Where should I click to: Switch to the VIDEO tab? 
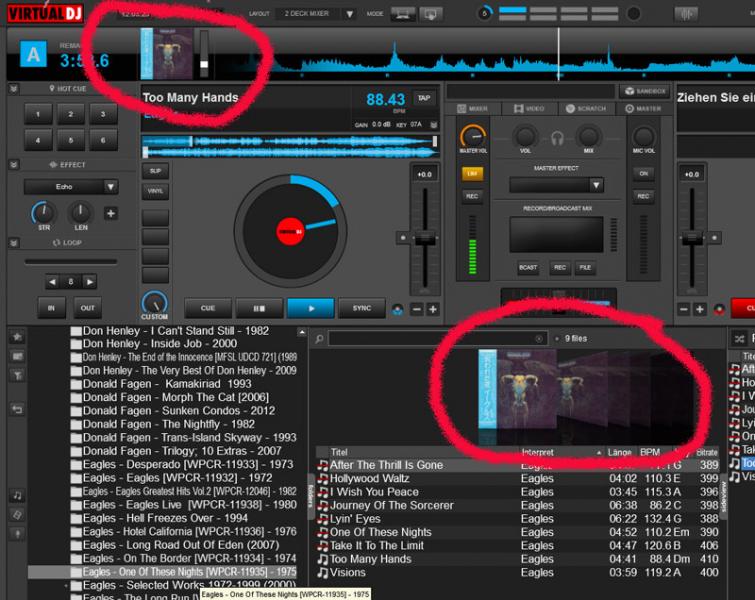coord(529,109)
